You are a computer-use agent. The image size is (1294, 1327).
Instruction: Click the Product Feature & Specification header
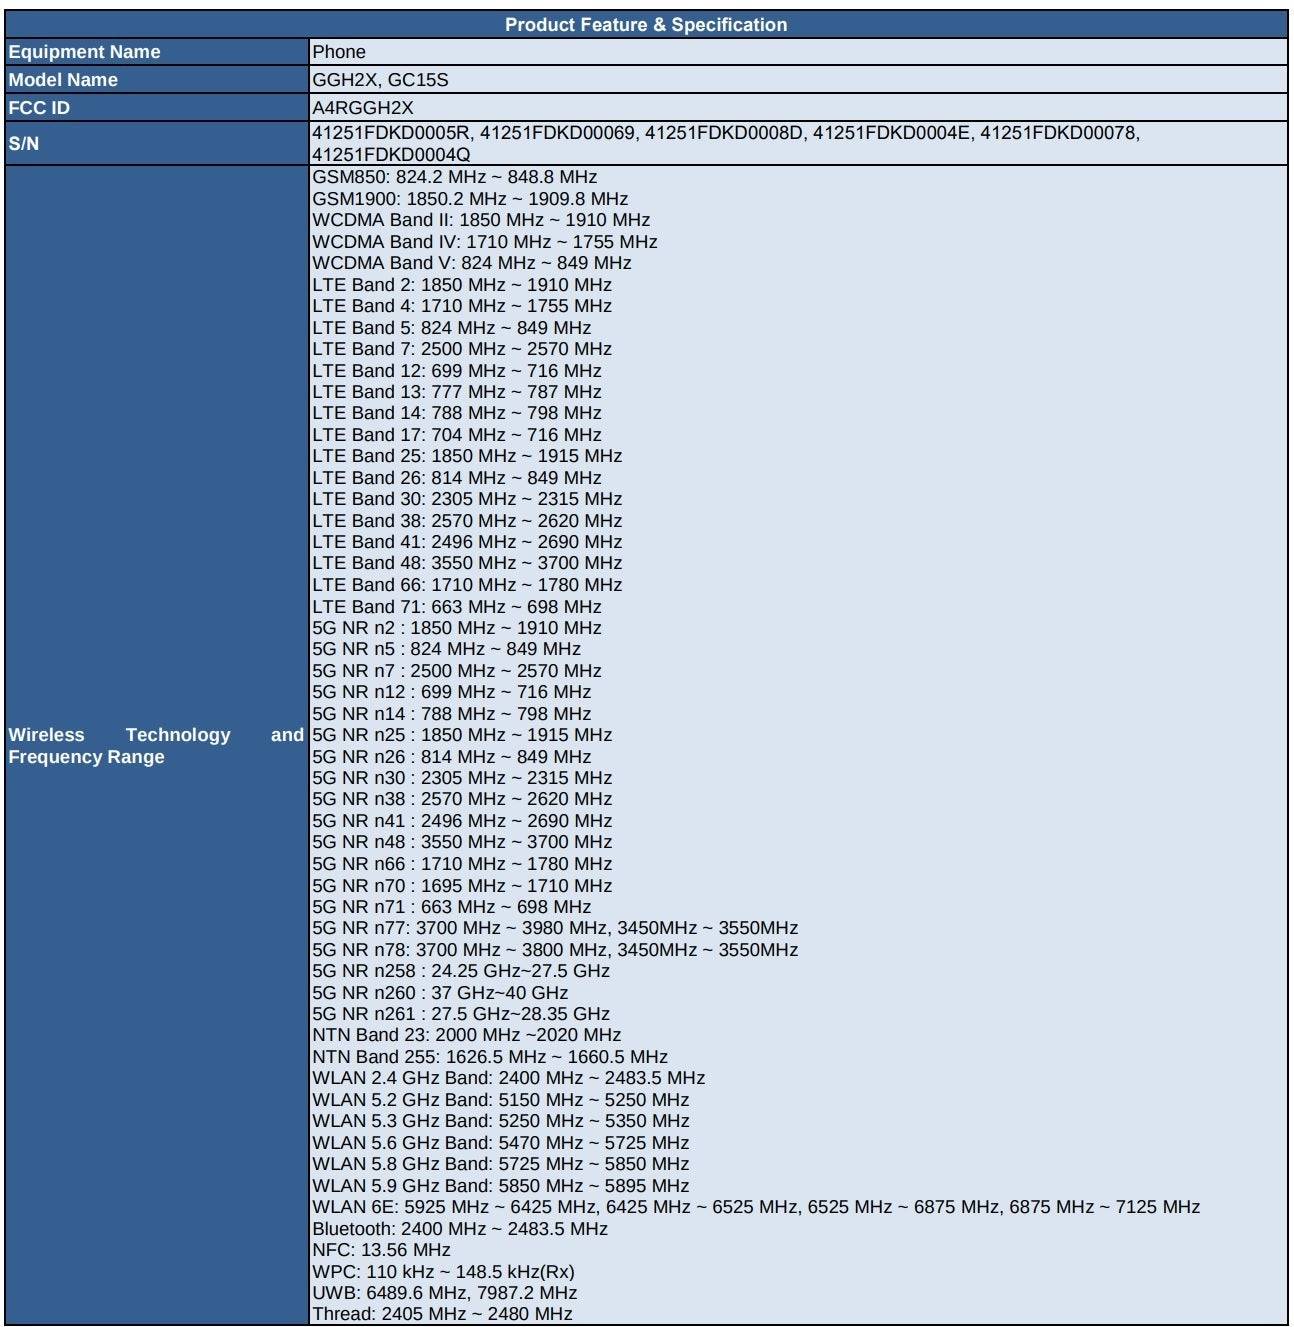[x=646, y=25]
